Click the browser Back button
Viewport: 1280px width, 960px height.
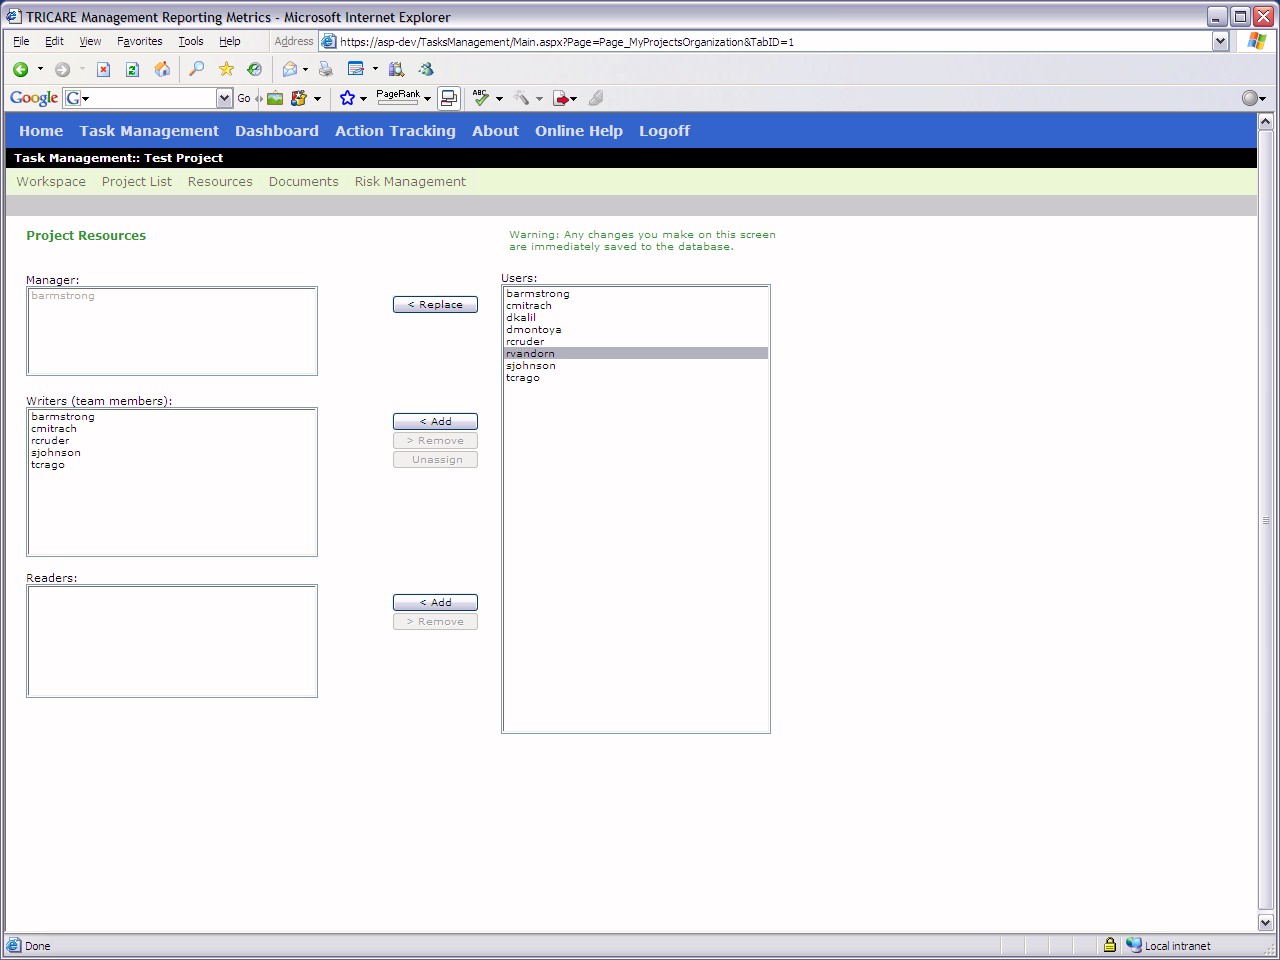pos(20,69)
